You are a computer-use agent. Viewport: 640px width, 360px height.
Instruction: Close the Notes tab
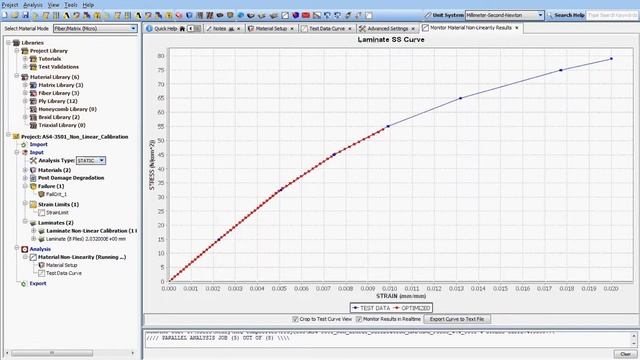(239, 29)
